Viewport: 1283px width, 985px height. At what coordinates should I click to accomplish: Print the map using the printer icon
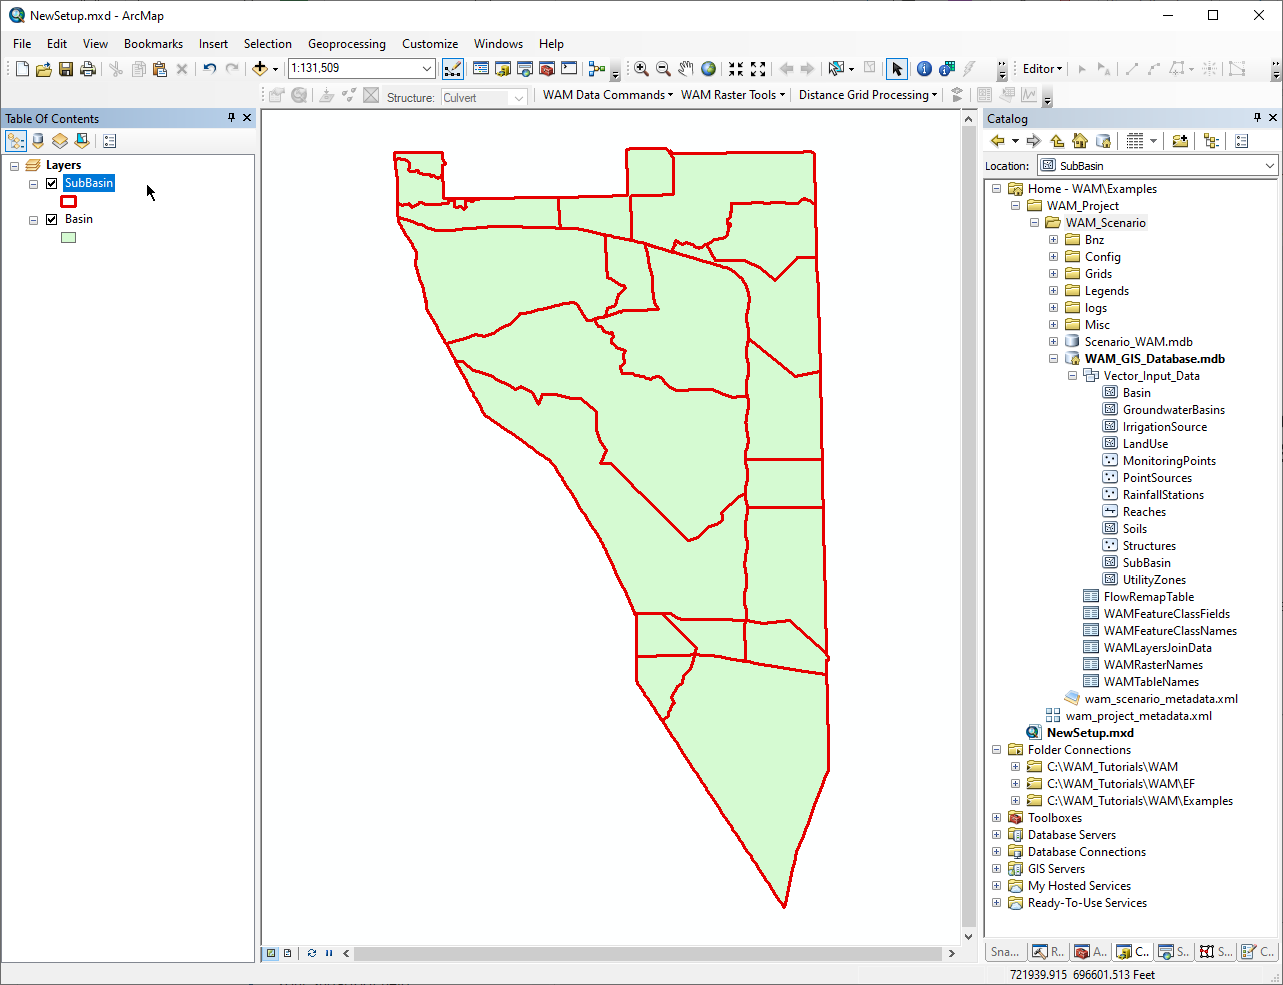click(x=88, y=69)
